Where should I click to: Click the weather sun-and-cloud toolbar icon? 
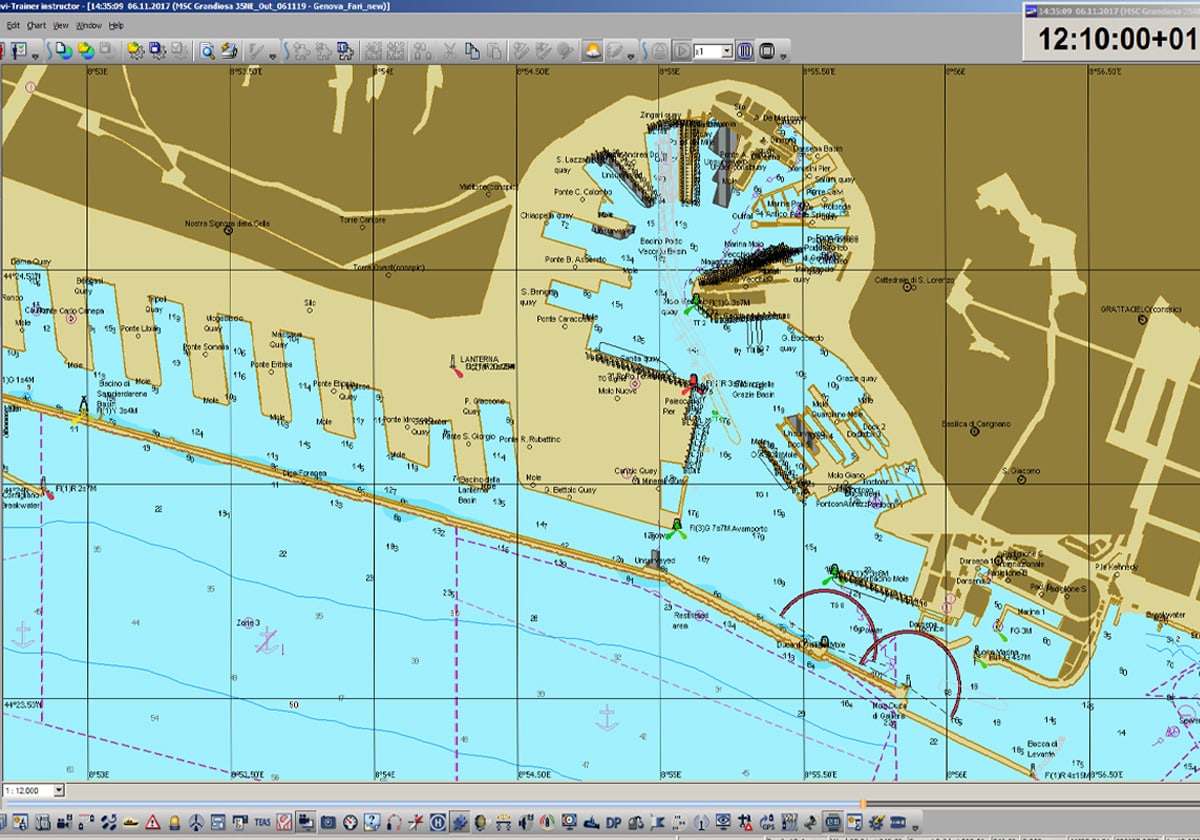(x=592, y=50)
